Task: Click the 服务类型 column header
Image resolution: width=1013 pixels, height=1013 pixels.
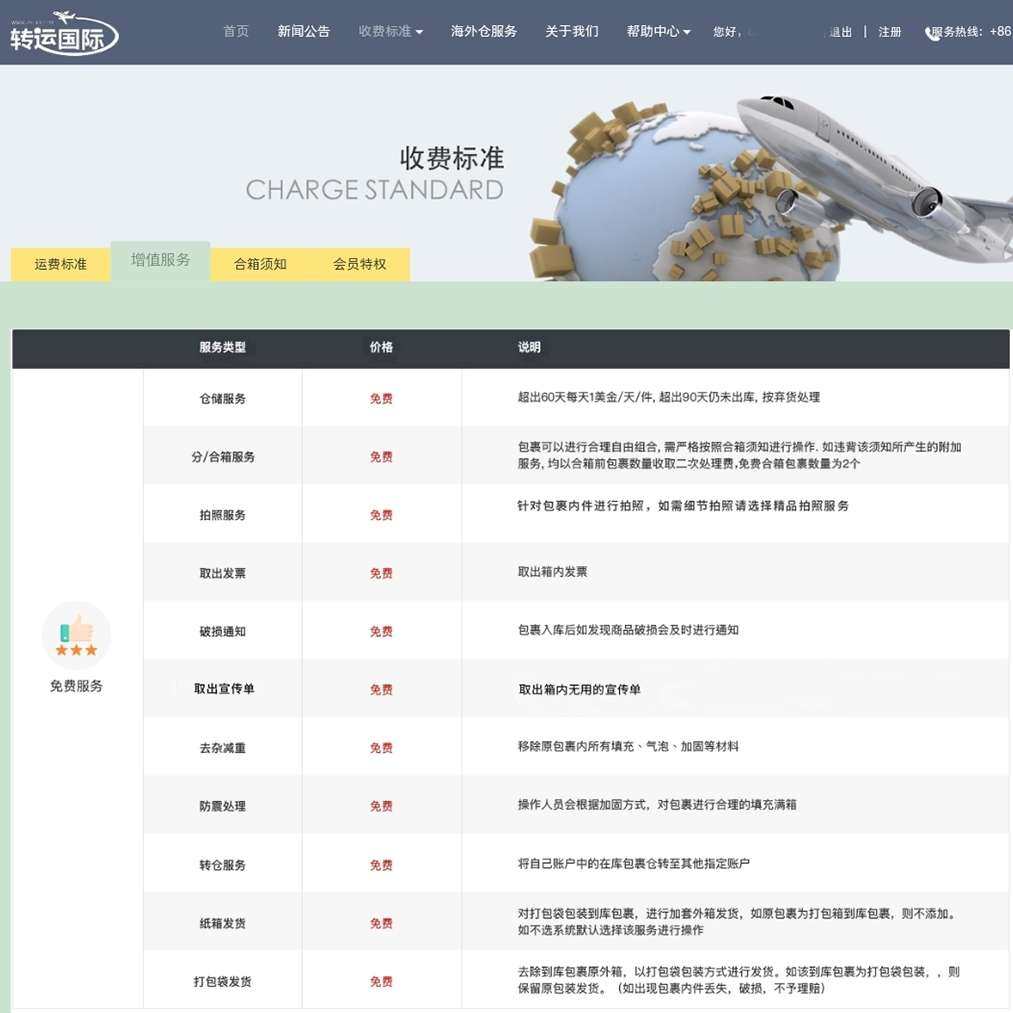Action: point(222,347)
